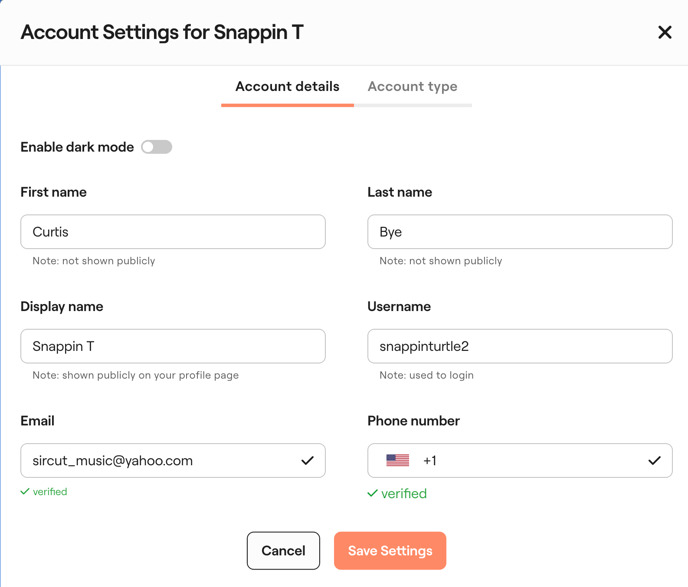Open the US flag country selector
This screenshot has height=587, width=688.
click(x=398, y=461)
